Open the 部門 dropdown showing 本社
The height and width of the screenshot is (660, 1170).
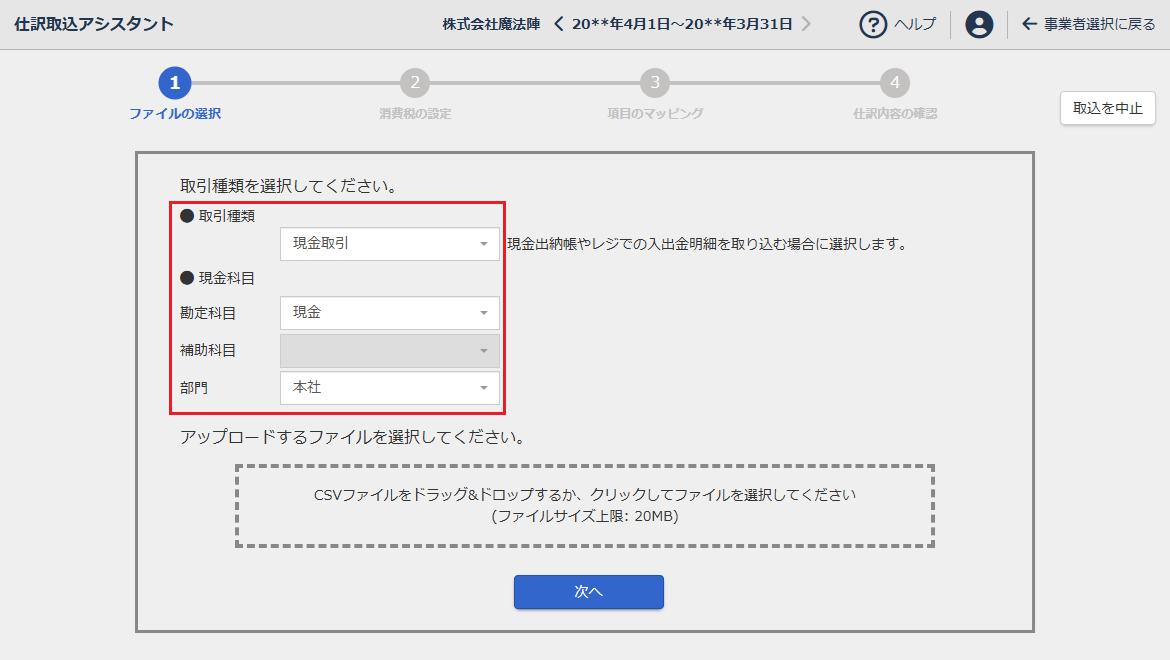click(390, 388)
